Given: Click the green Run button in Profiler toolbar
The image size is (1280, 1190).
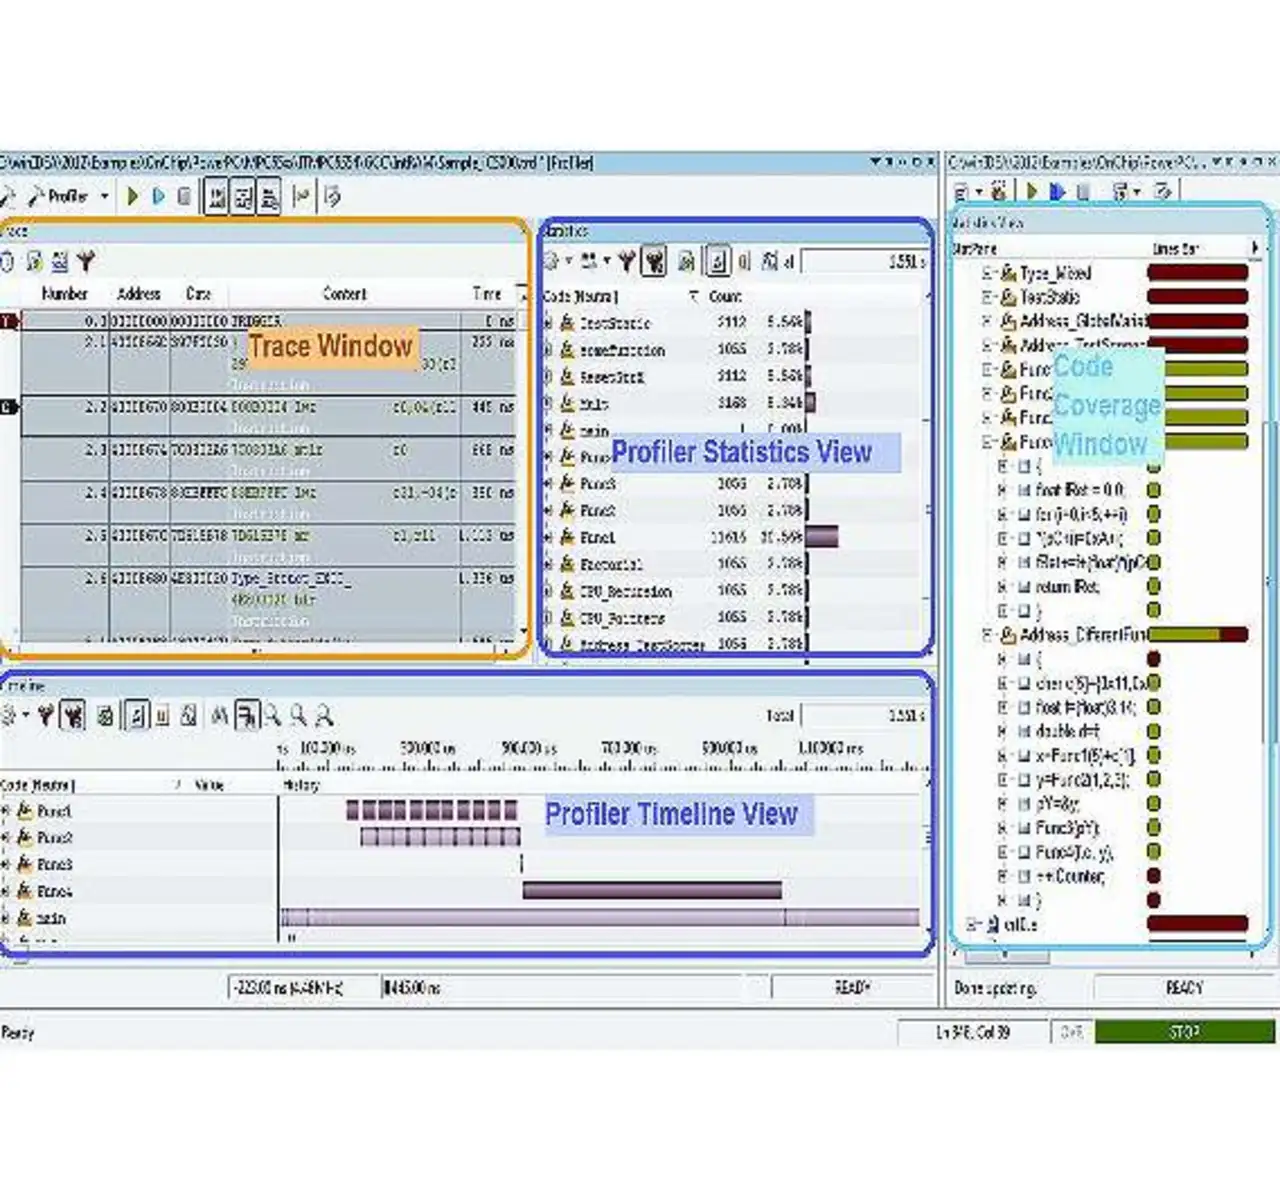Looking at the screenshot, I should 132,197.
